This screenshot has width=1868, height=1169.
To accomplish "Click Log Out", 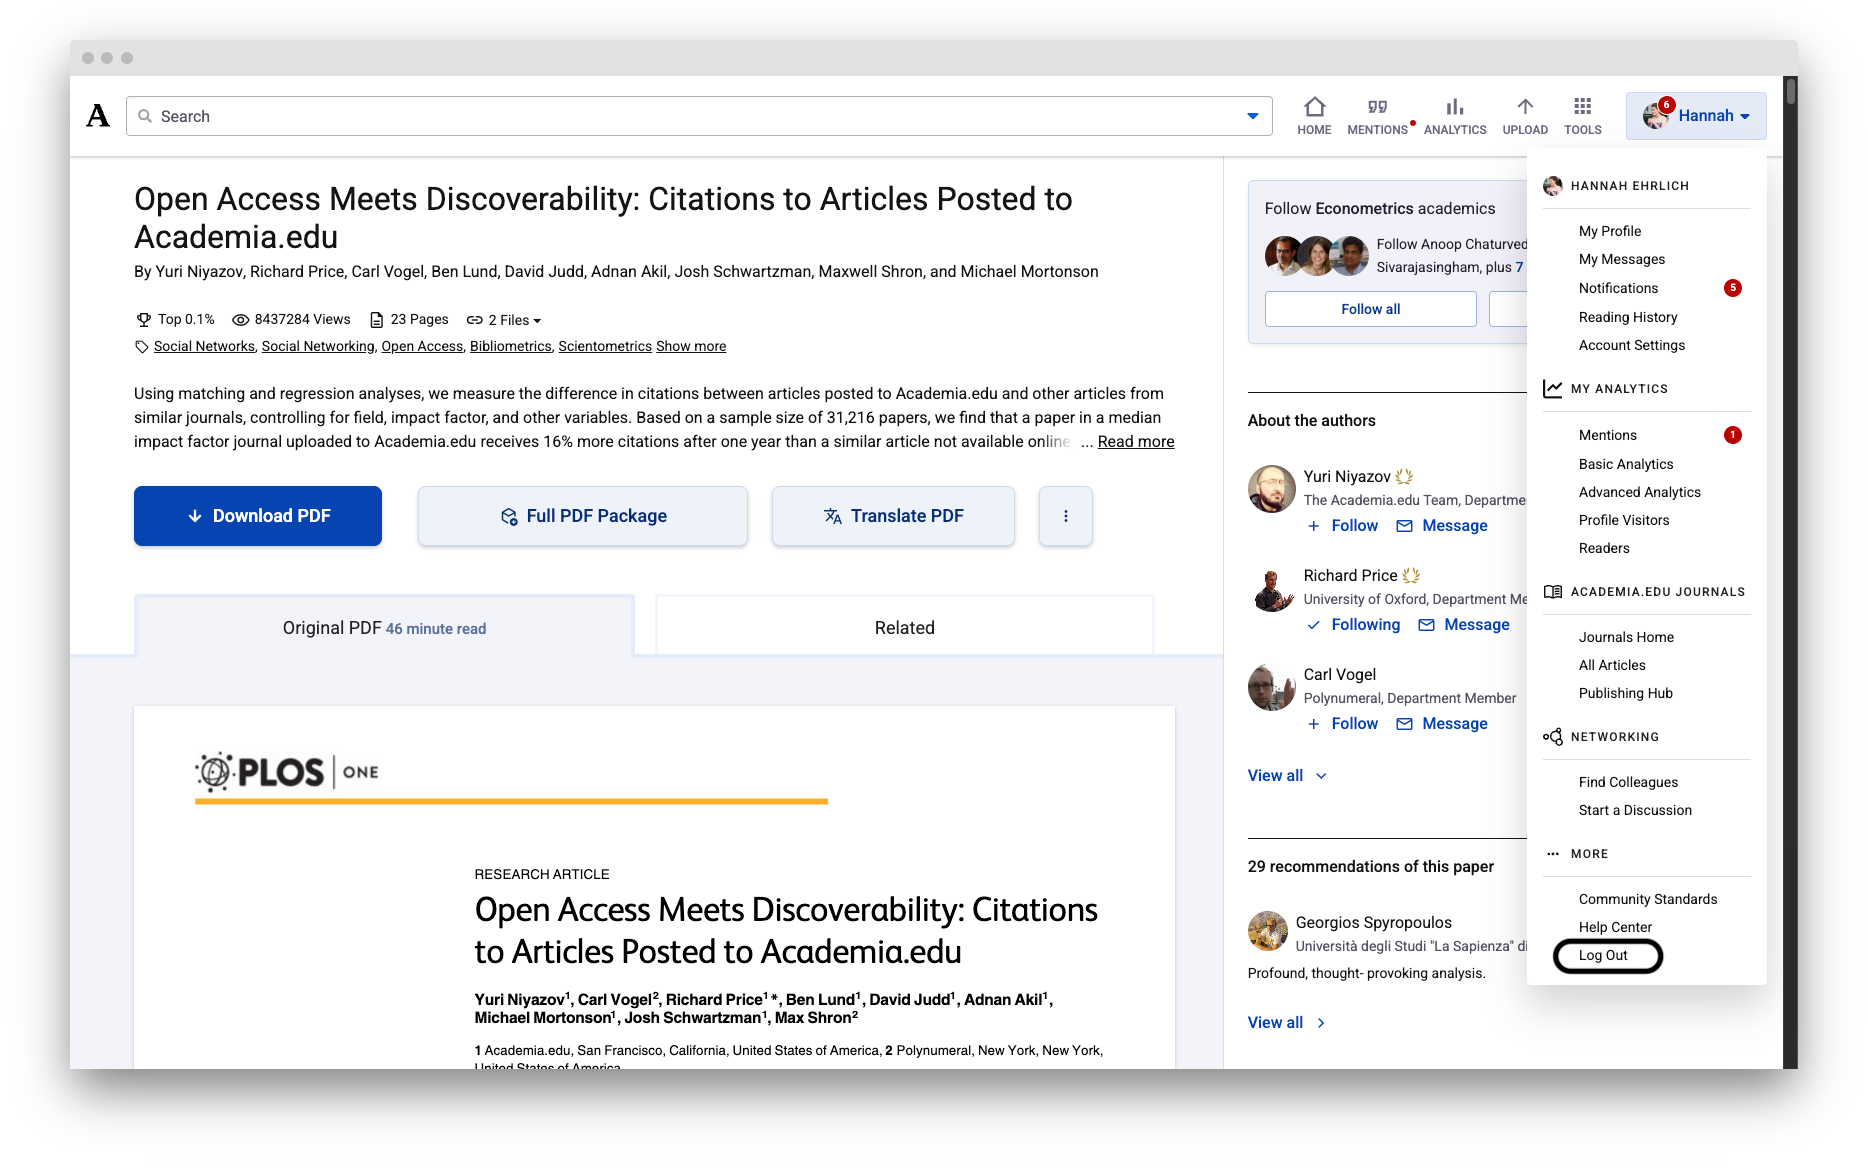I will tap(1603, 956).
